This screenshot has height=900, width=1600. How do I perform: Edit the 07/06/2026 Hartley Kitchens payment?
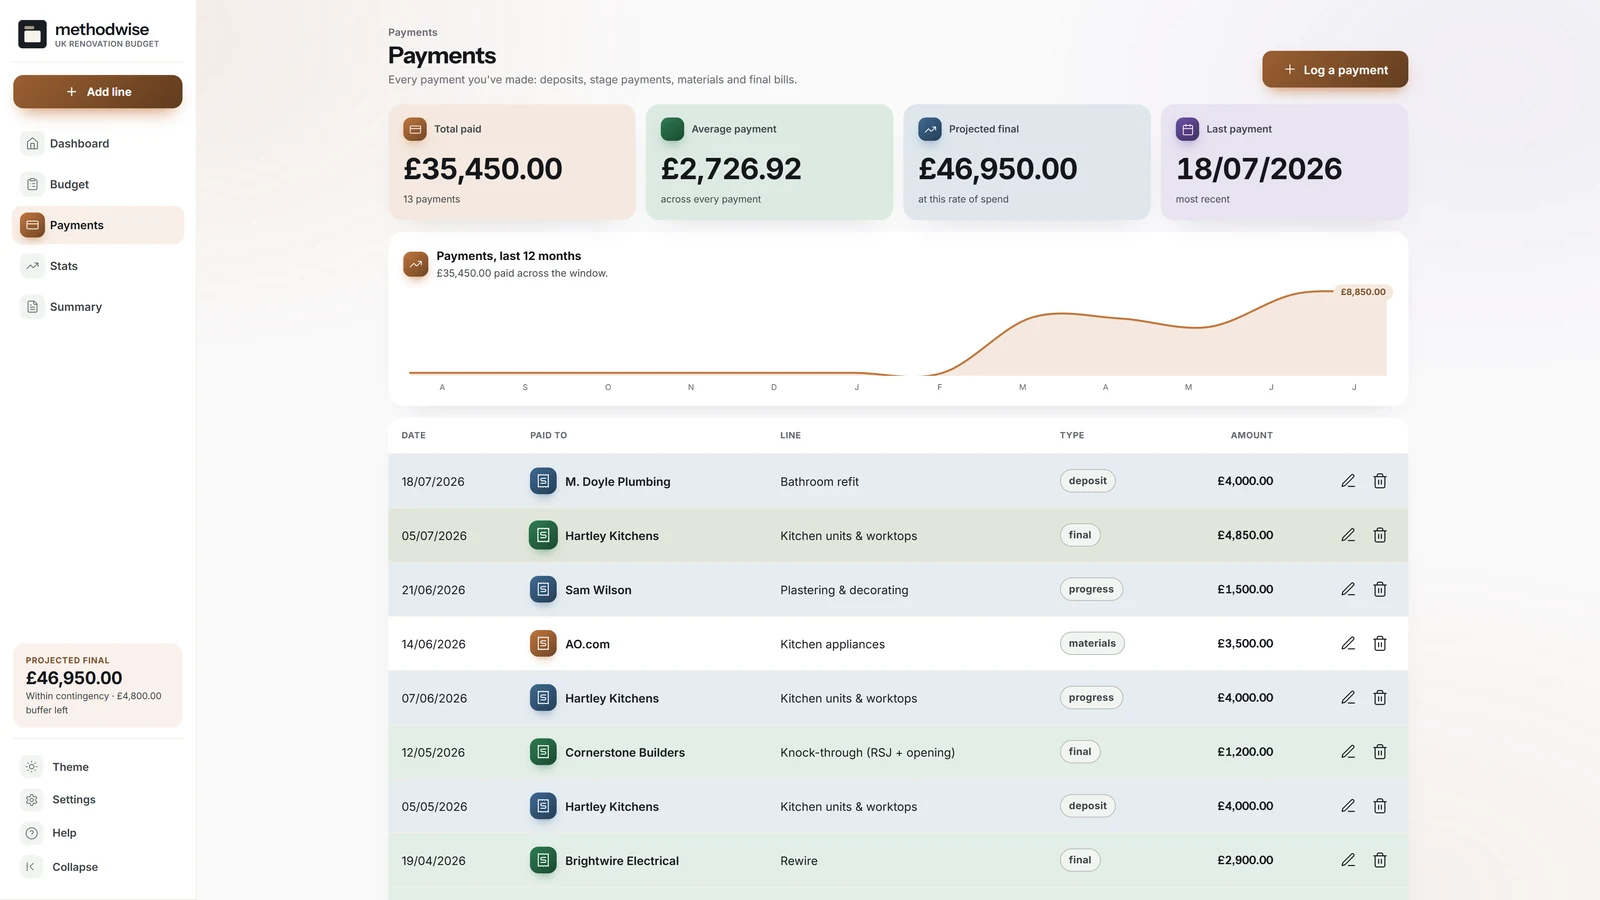pos(1348,697)
